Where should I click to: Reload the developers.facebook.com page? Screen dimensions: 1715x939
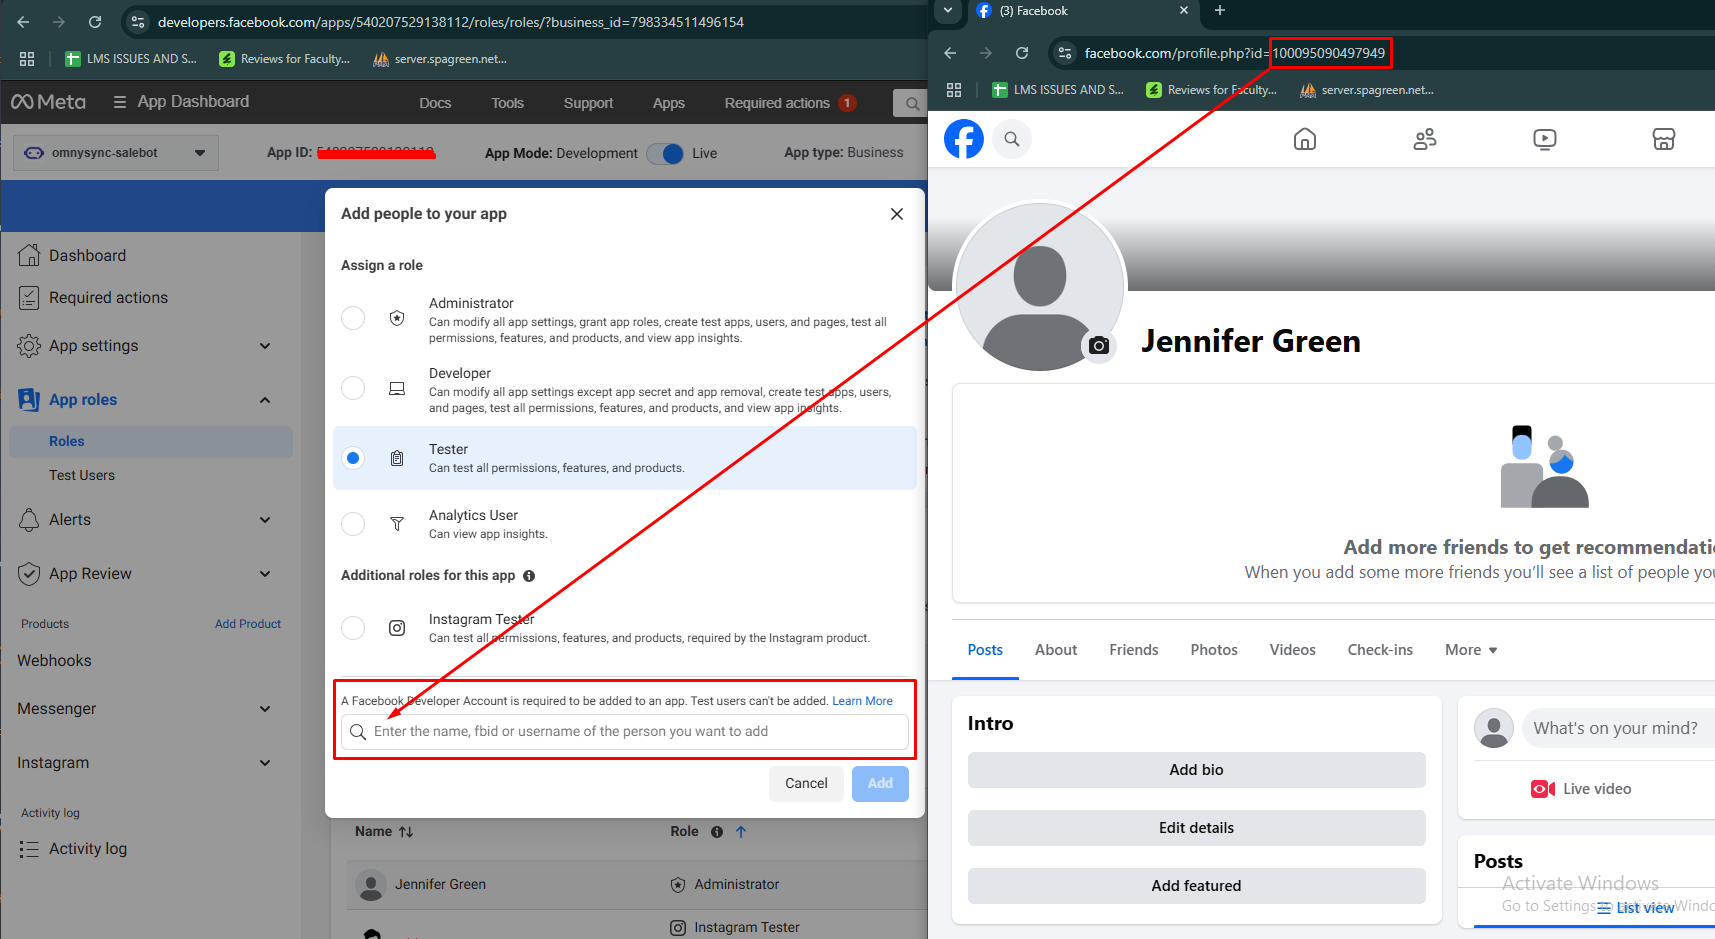point(95,22)
